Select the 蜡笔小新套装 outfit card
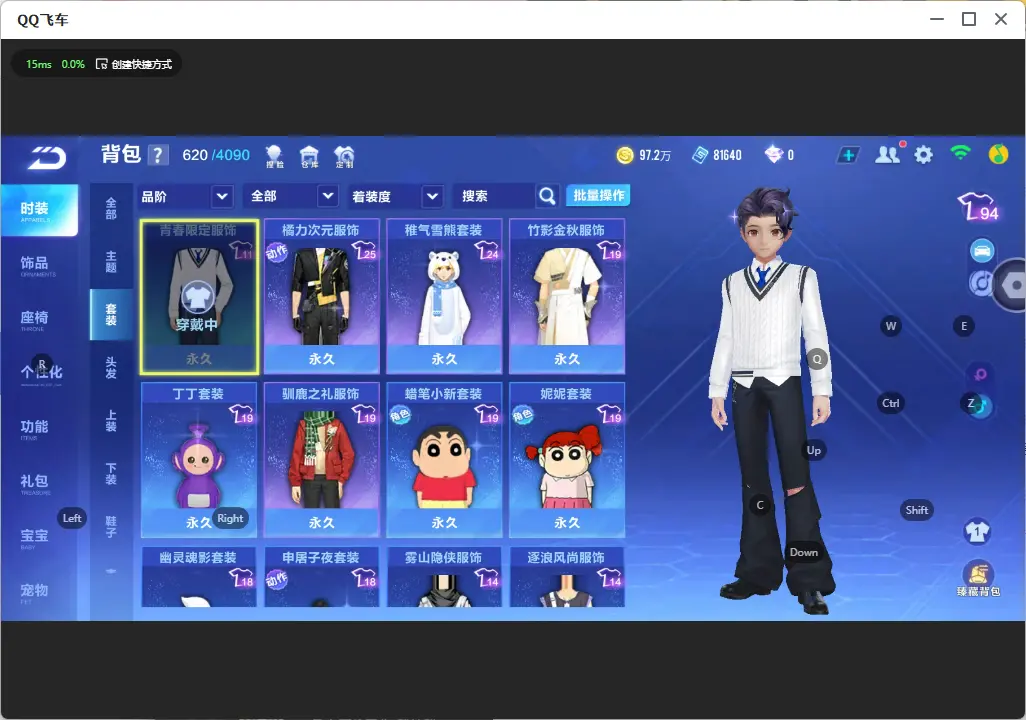1026x720 pixels. (x=444, y=459)
